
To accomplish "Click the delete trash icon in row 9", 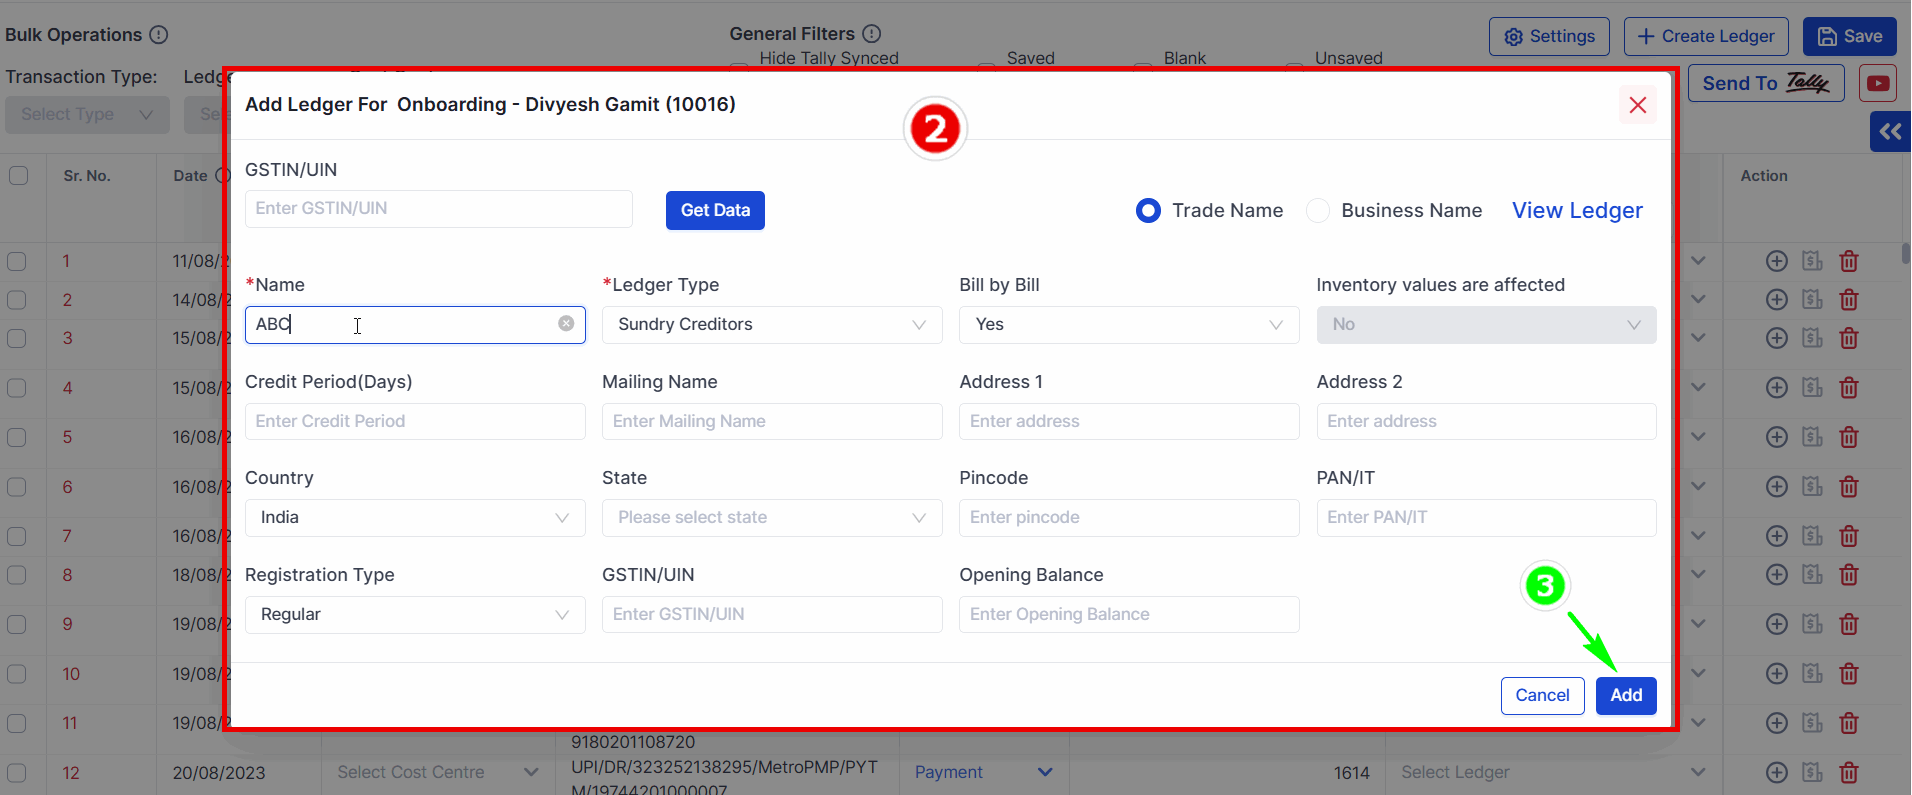I will click(1849, 624).
